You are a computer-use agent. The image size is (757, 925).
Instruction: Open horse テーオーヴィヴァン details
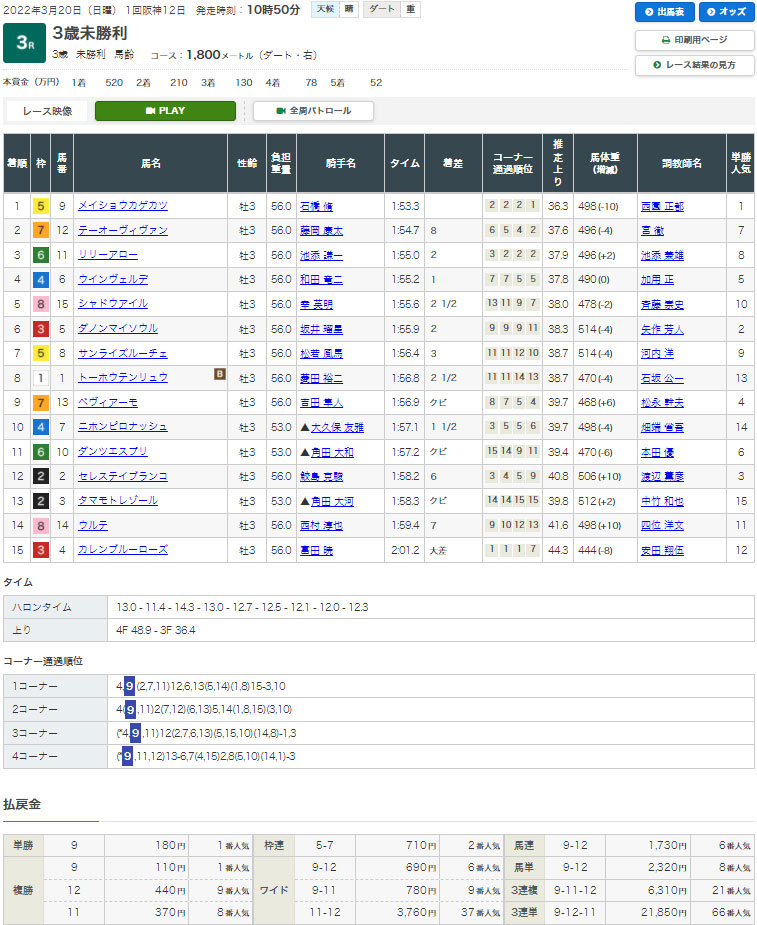click(122, 230)
